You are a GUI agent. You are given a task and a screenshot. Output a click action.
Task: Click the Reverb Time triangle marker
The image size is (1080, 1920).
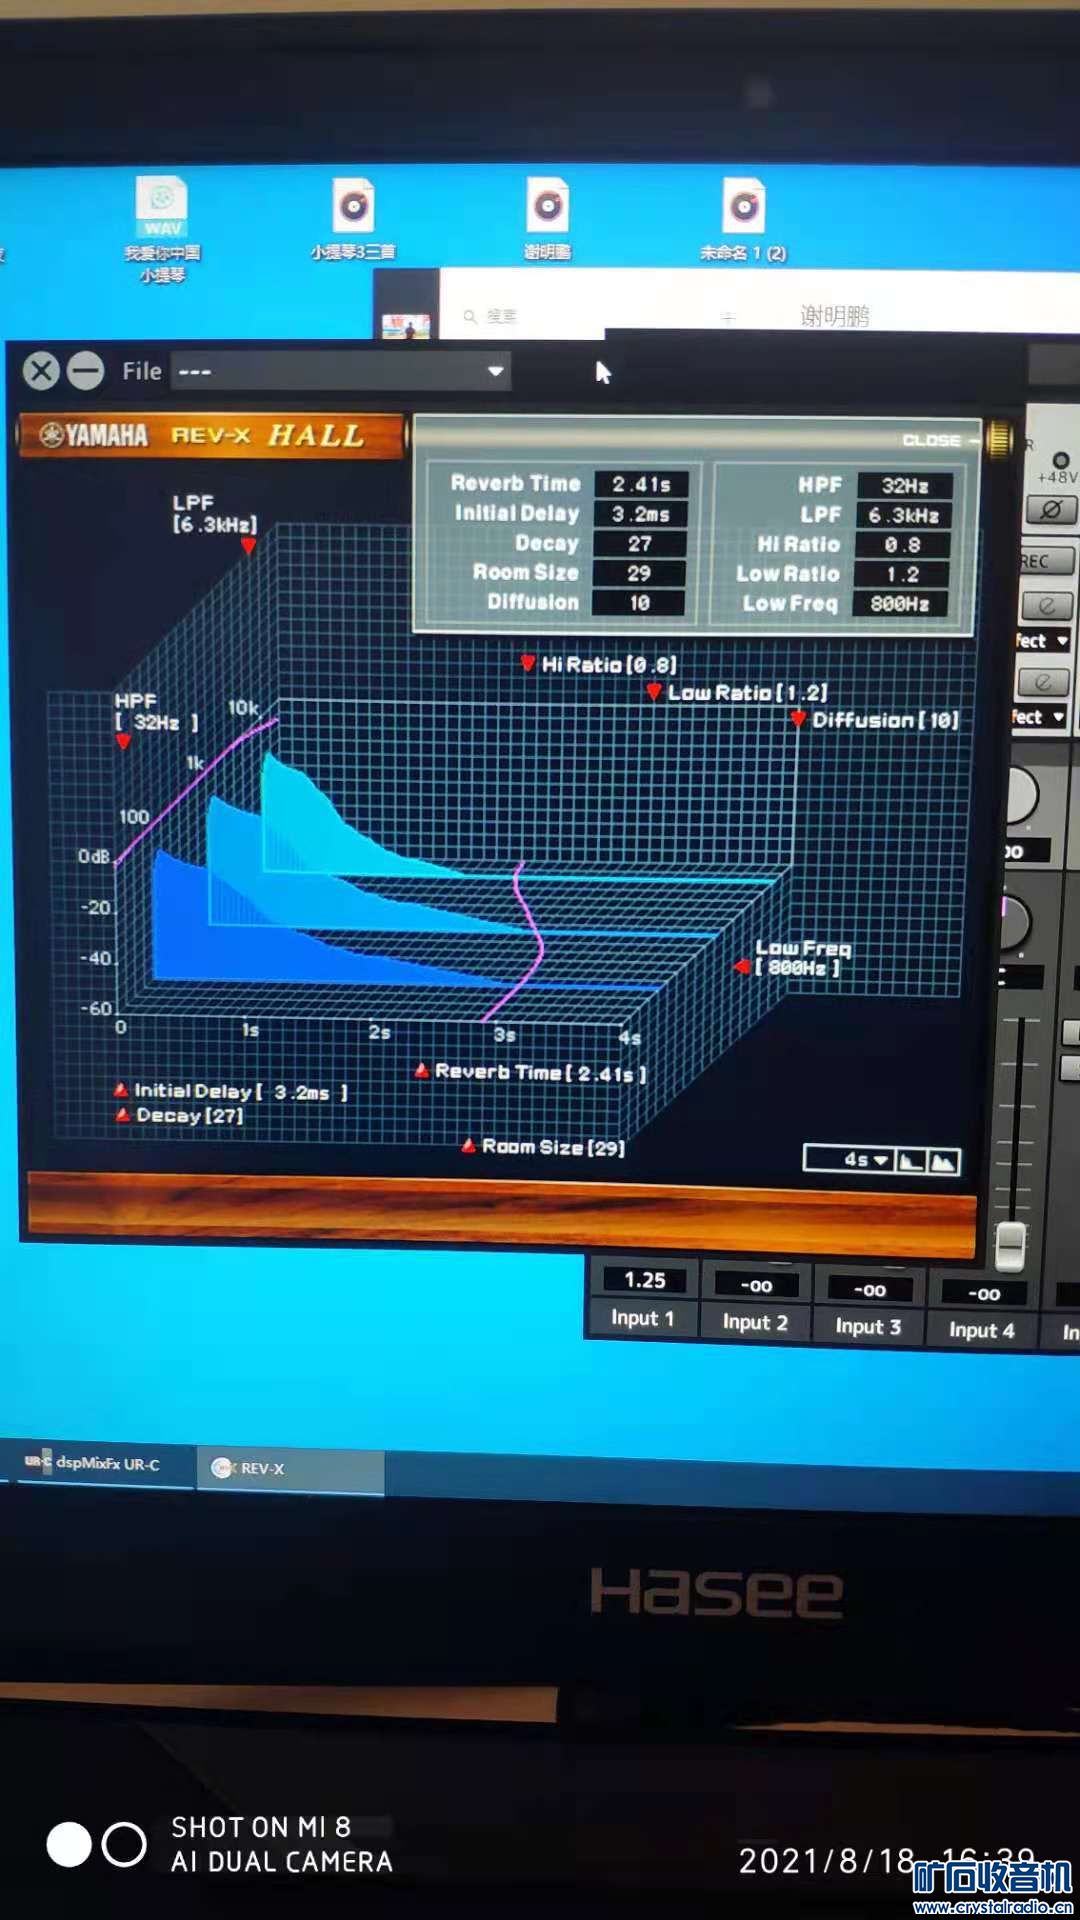[x=421, y=1071]
